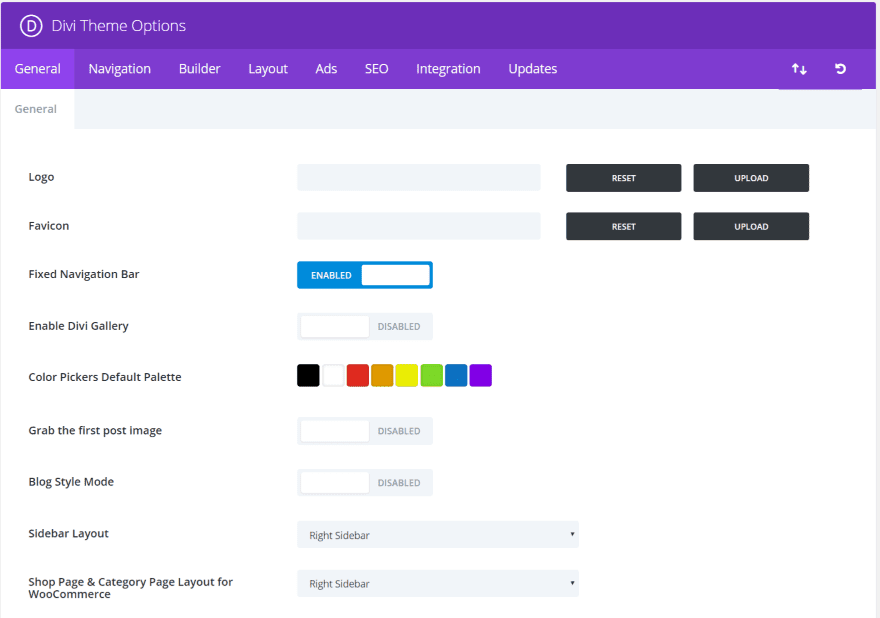This screenshot has height=618, width=880.
Task: Toggle Grab the first post image
Action: pos(365,431)
